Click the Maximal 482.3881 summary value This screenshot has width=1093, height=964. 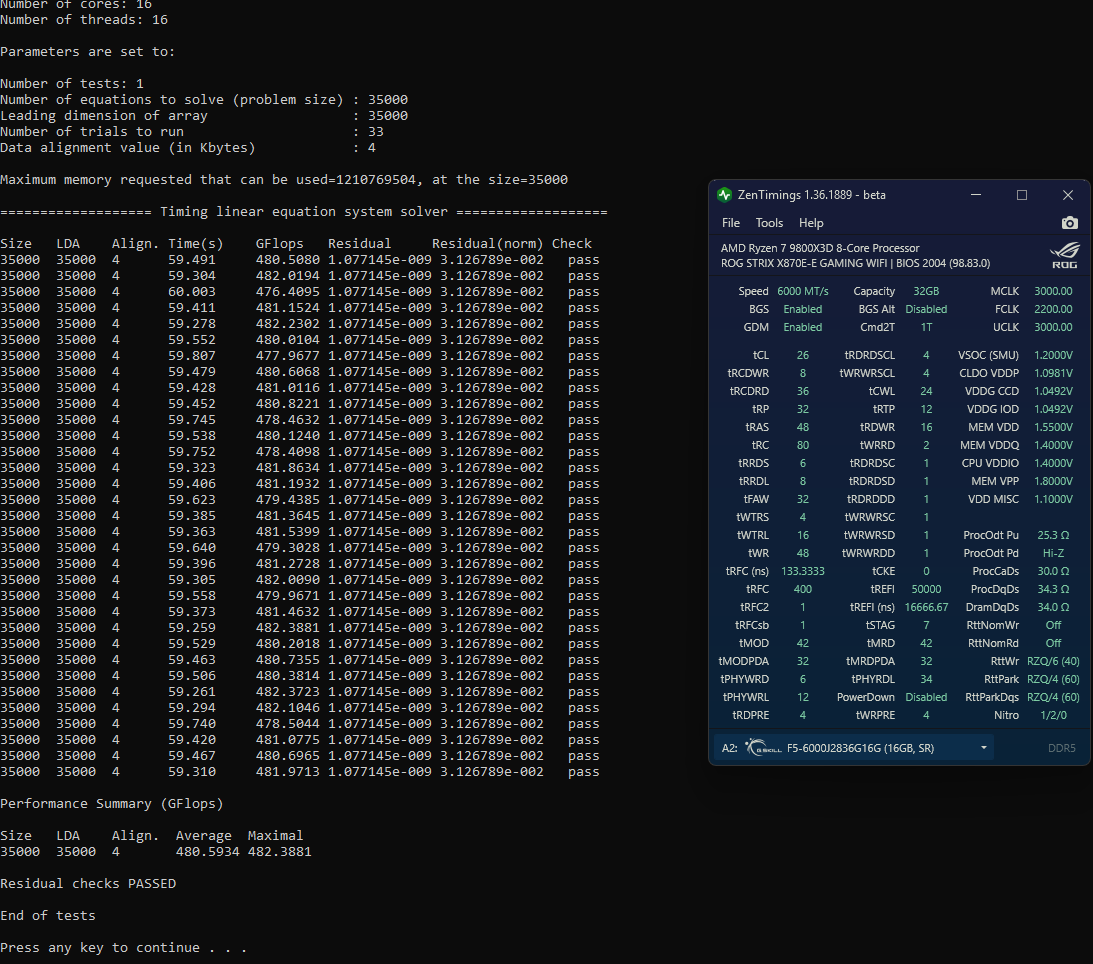279,852
